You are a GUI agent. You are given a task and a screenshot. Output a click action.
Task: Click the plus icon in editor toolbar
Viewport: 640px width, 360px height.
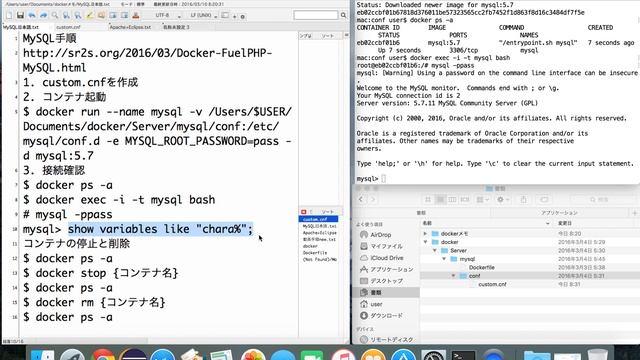point(235,17)
